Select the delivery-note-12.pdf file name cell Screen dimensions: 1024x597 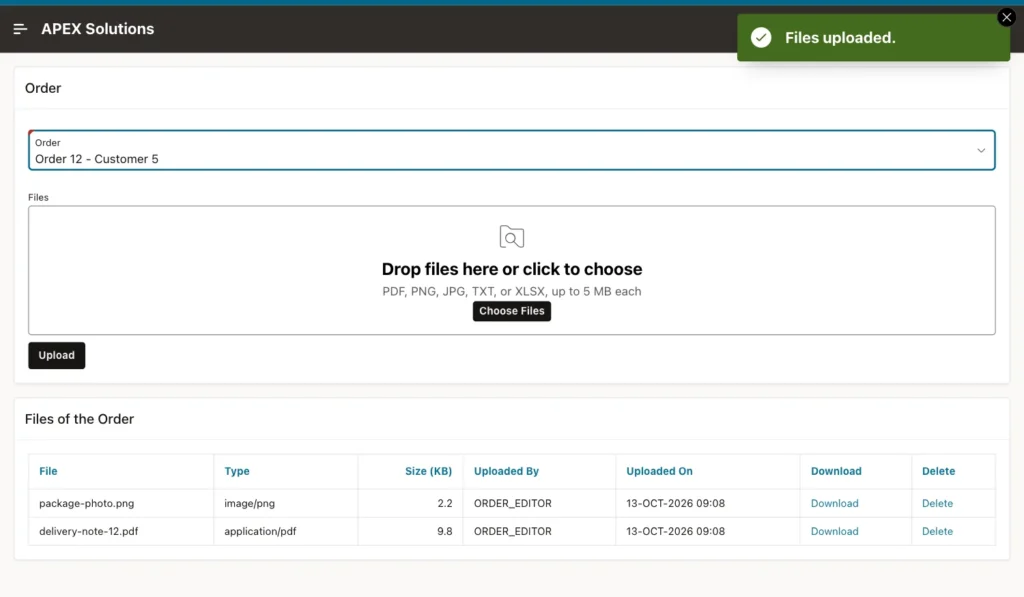[89, 532]
